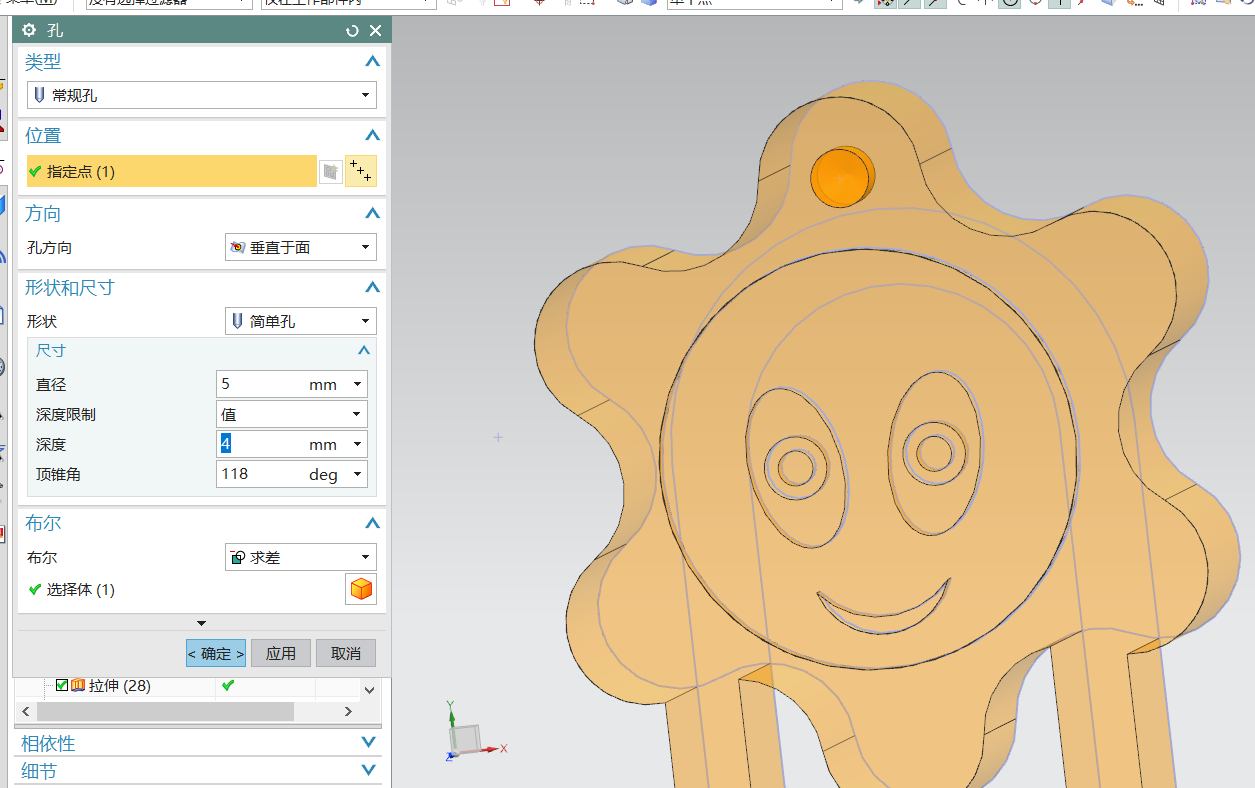Click the point constructor icon with plus signs
This screenshot has width=1255, height=788.
tap(361, 171)
